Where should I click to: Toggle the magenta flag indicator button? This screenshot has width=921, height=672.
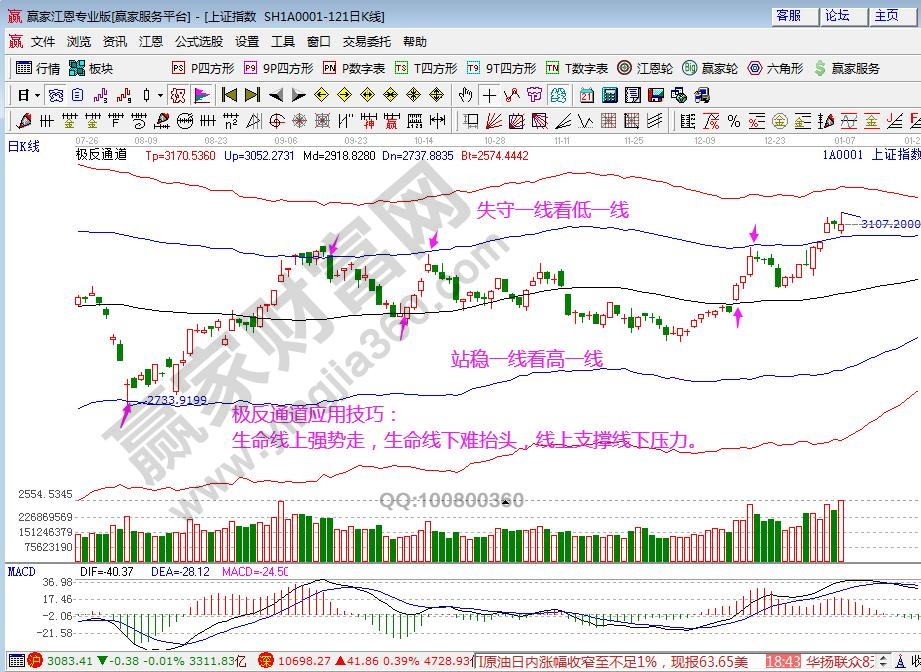click(x=201, y=95)
